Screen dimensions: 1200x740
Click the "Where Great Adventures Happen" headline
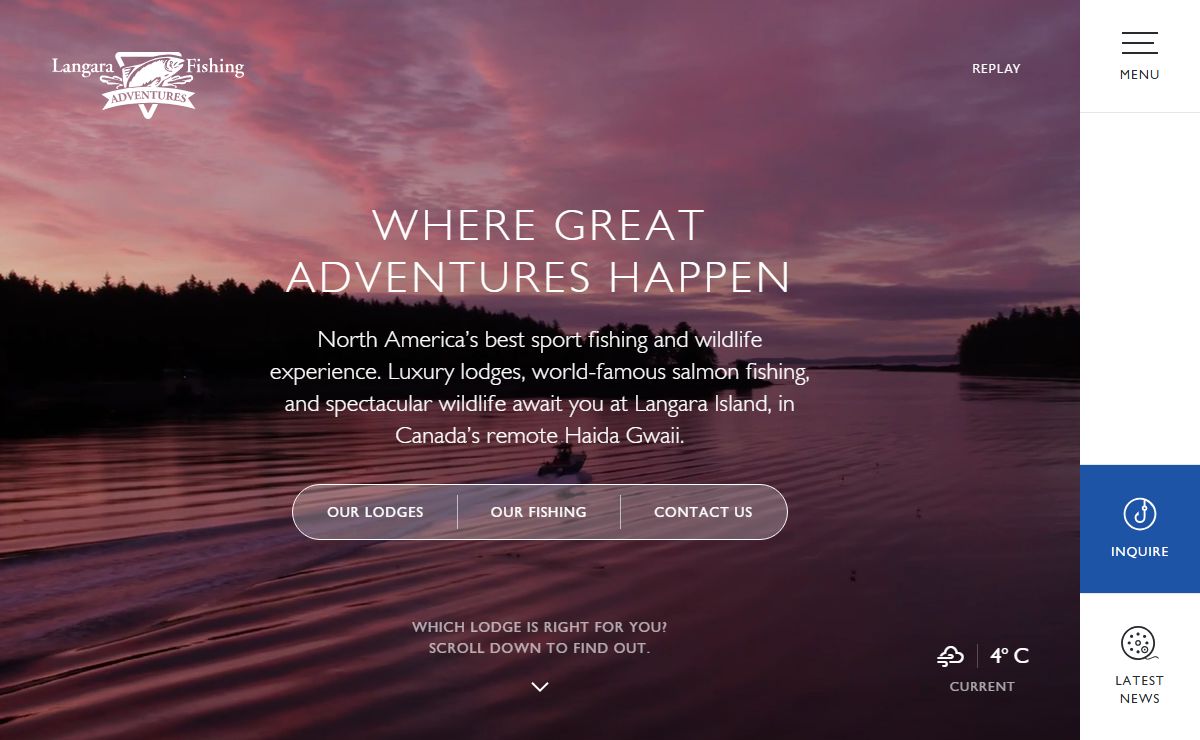coord(539,251)
